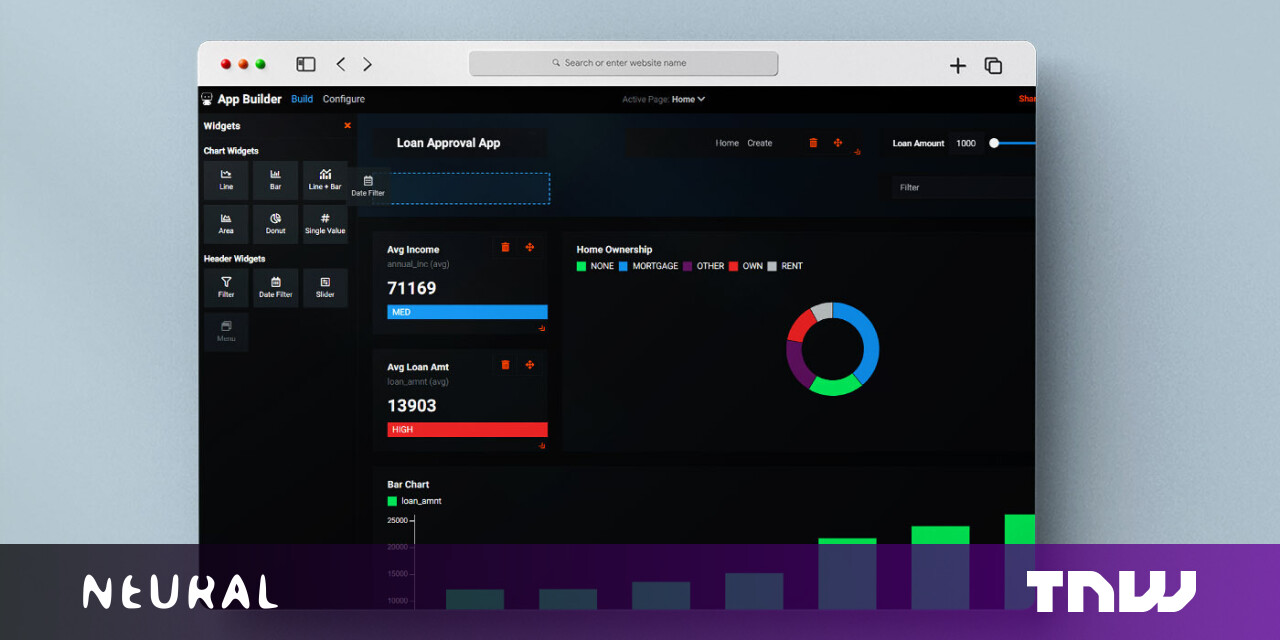Switch to the Configure tab
The height and width of the screenshot is (640, 1280).
point(343,99)
